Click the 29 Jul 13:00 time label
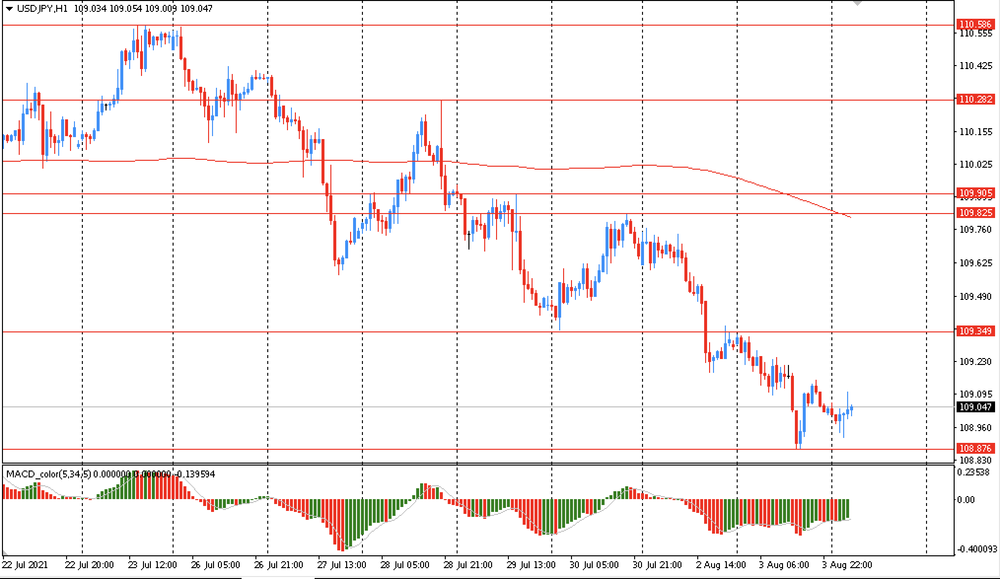The height and width of the screenshot is (579, 1000). (531, 565)
